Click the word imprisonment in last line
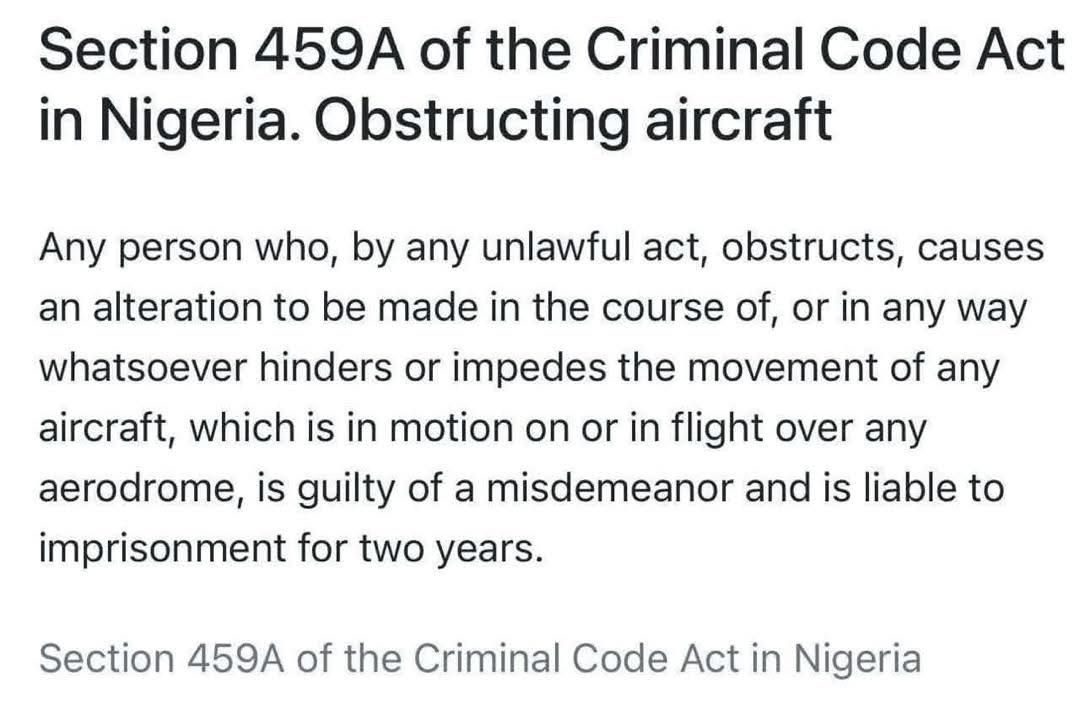The width and height of the screenshot is (1080, 714). [162, 549]
